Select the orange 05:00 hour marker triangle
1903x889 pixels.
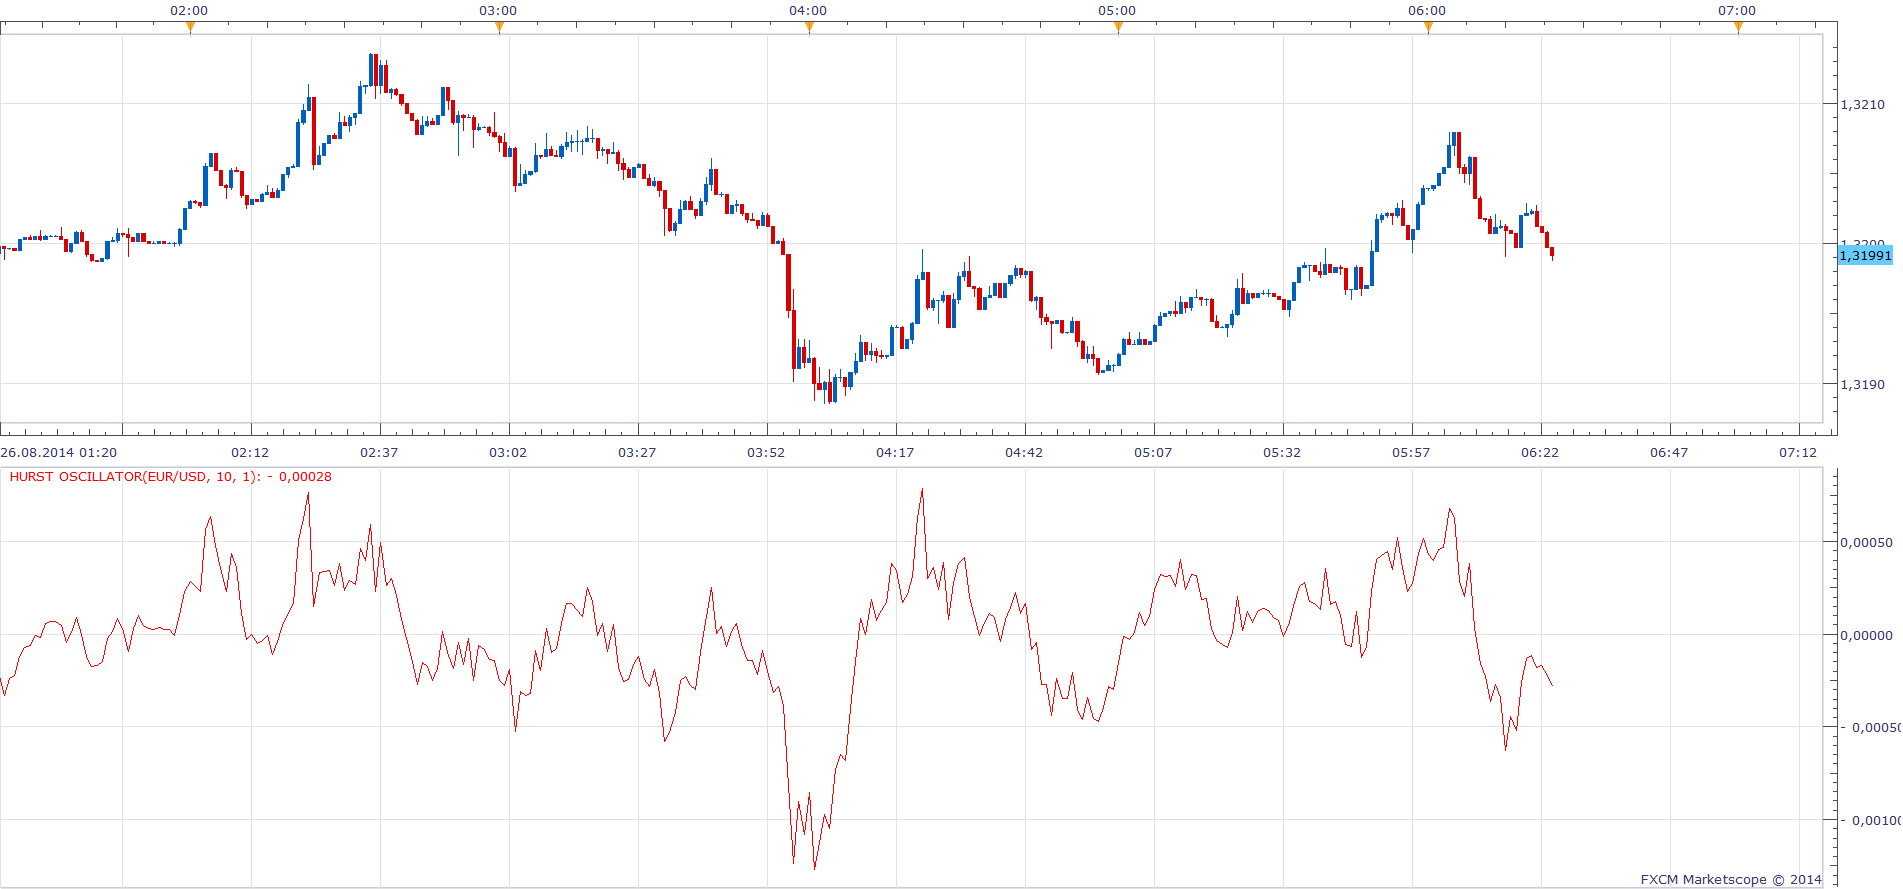1118,27
